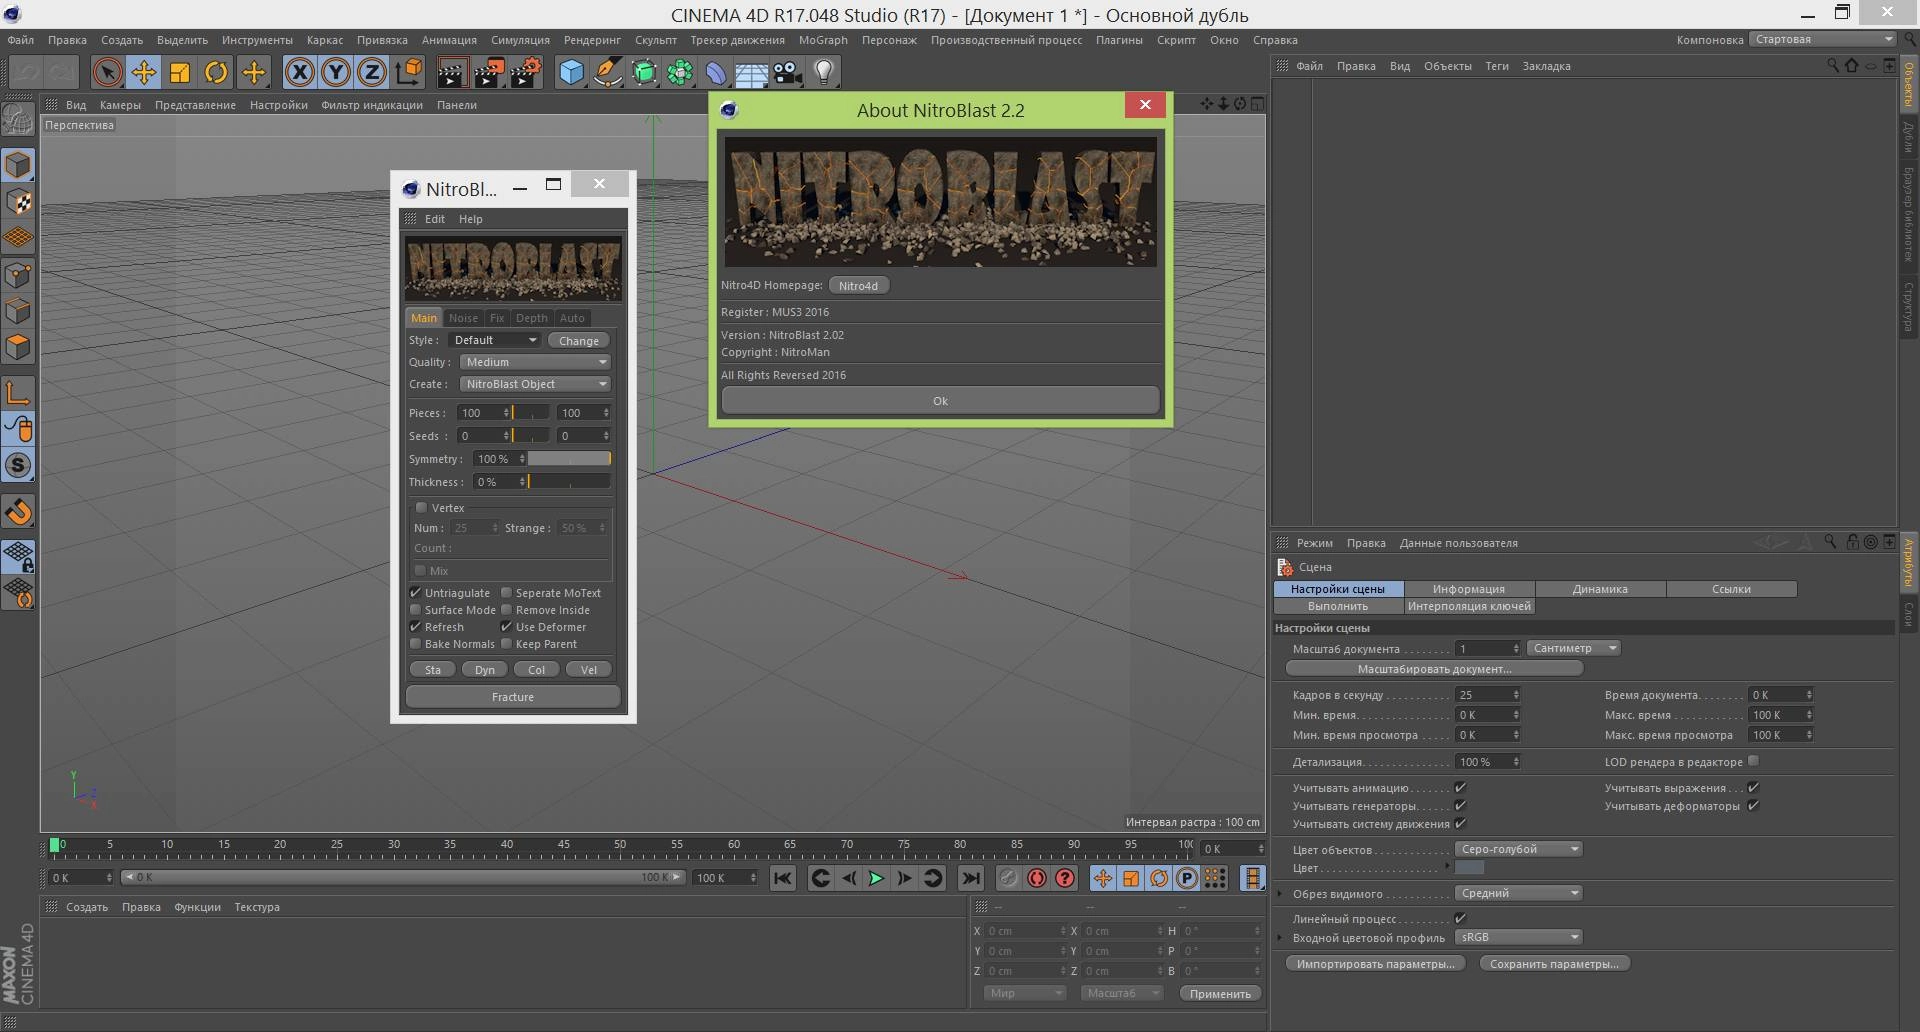Select the Rotate tool
This screenshot has width=1920, height=1032.
point(216,72)
